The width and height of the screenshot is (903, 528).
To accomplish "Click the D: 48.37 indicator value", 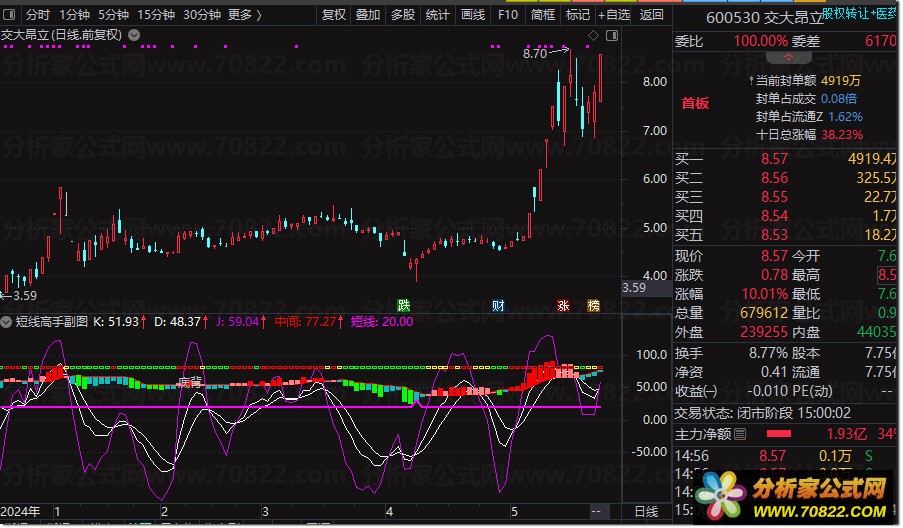I will click(x=181, y=322).
